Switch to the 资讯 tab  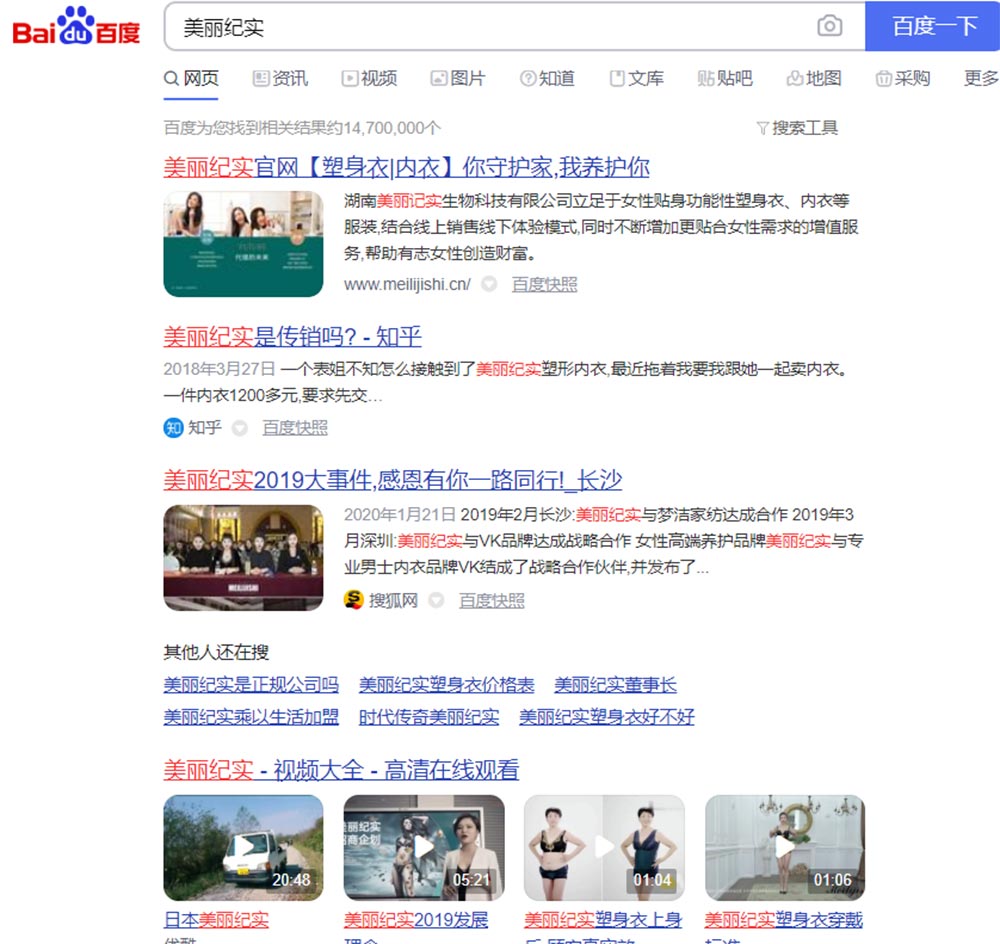(x=280, y=78)
